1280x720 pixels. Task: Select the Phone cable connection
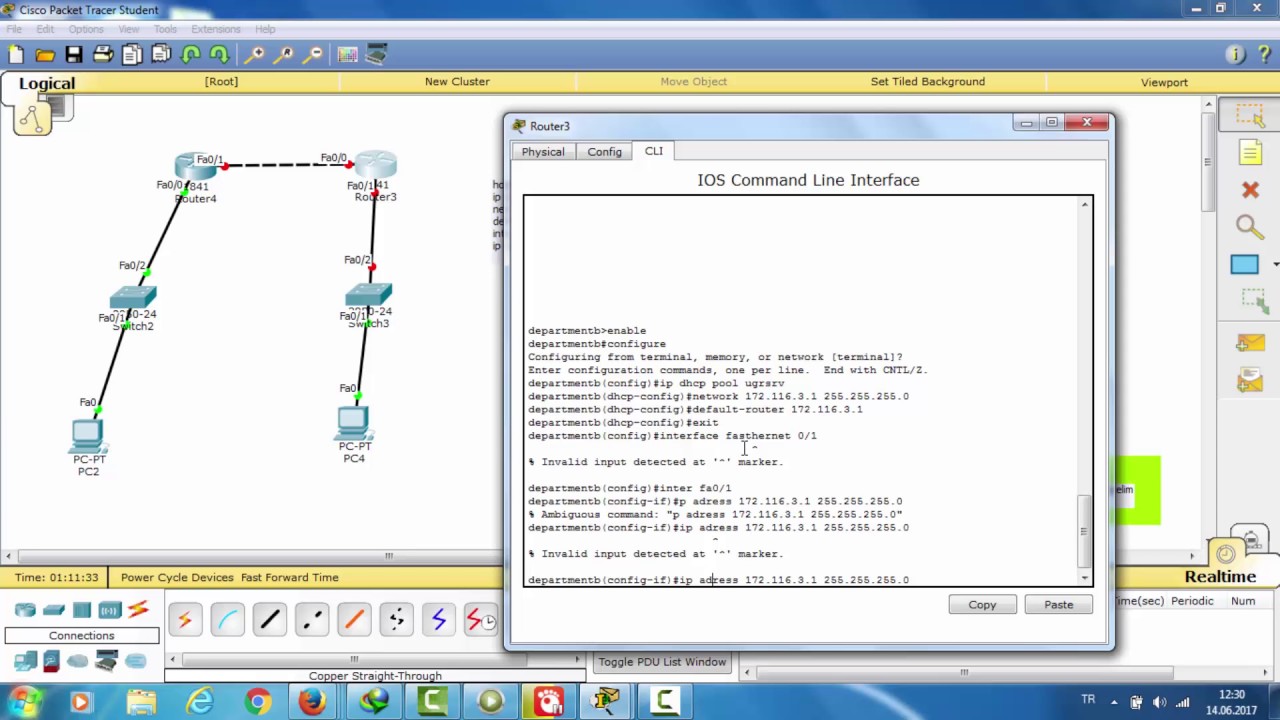[396, 621]
